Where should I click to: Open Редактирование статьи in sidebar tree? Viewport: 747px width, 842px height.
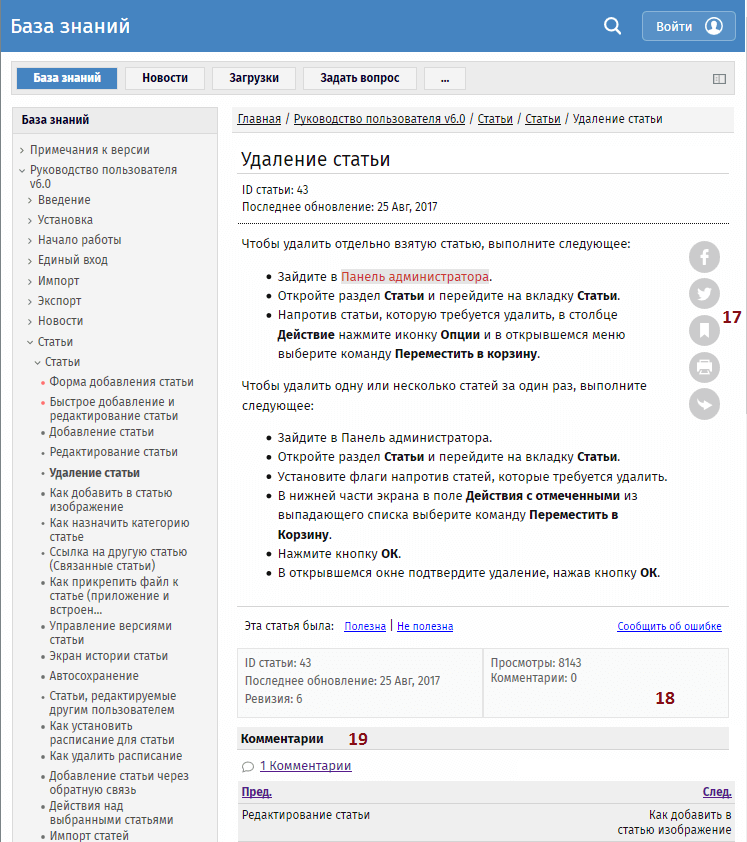pyautogui.click(x=113, y=452)
